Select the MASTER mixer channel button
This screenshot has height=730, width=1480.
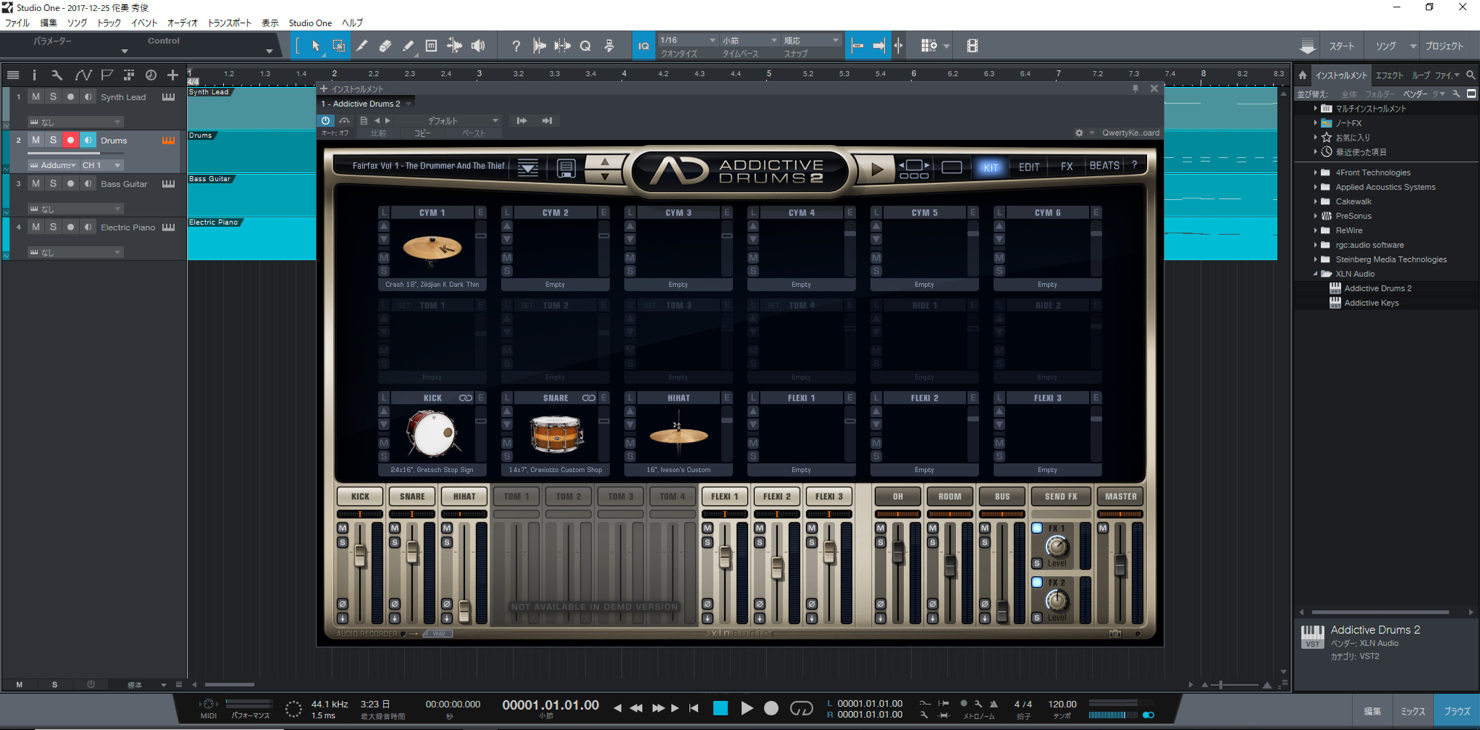coord(1120,496)
